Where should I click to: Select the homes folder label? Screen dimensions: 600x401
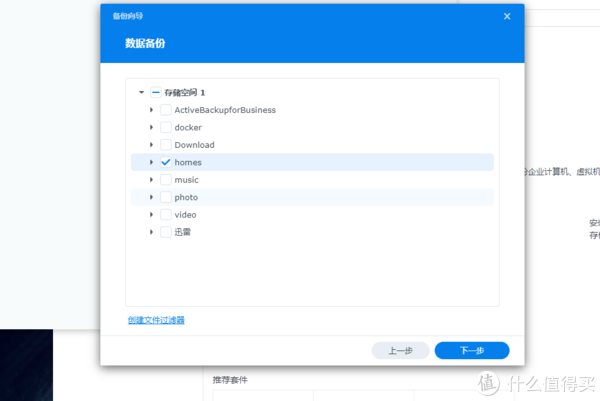click(188, 162)
